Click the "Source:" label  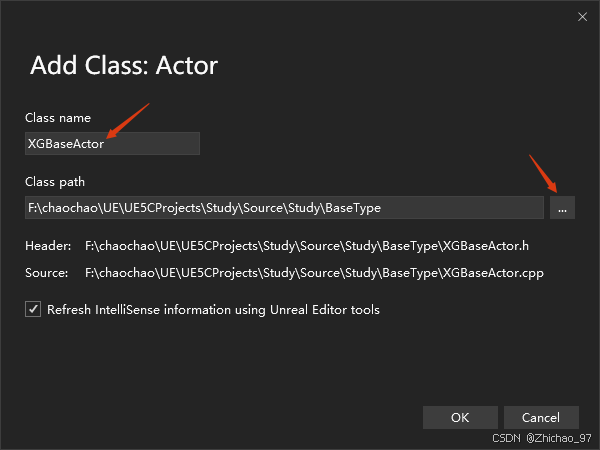click(x=47, y=272)
